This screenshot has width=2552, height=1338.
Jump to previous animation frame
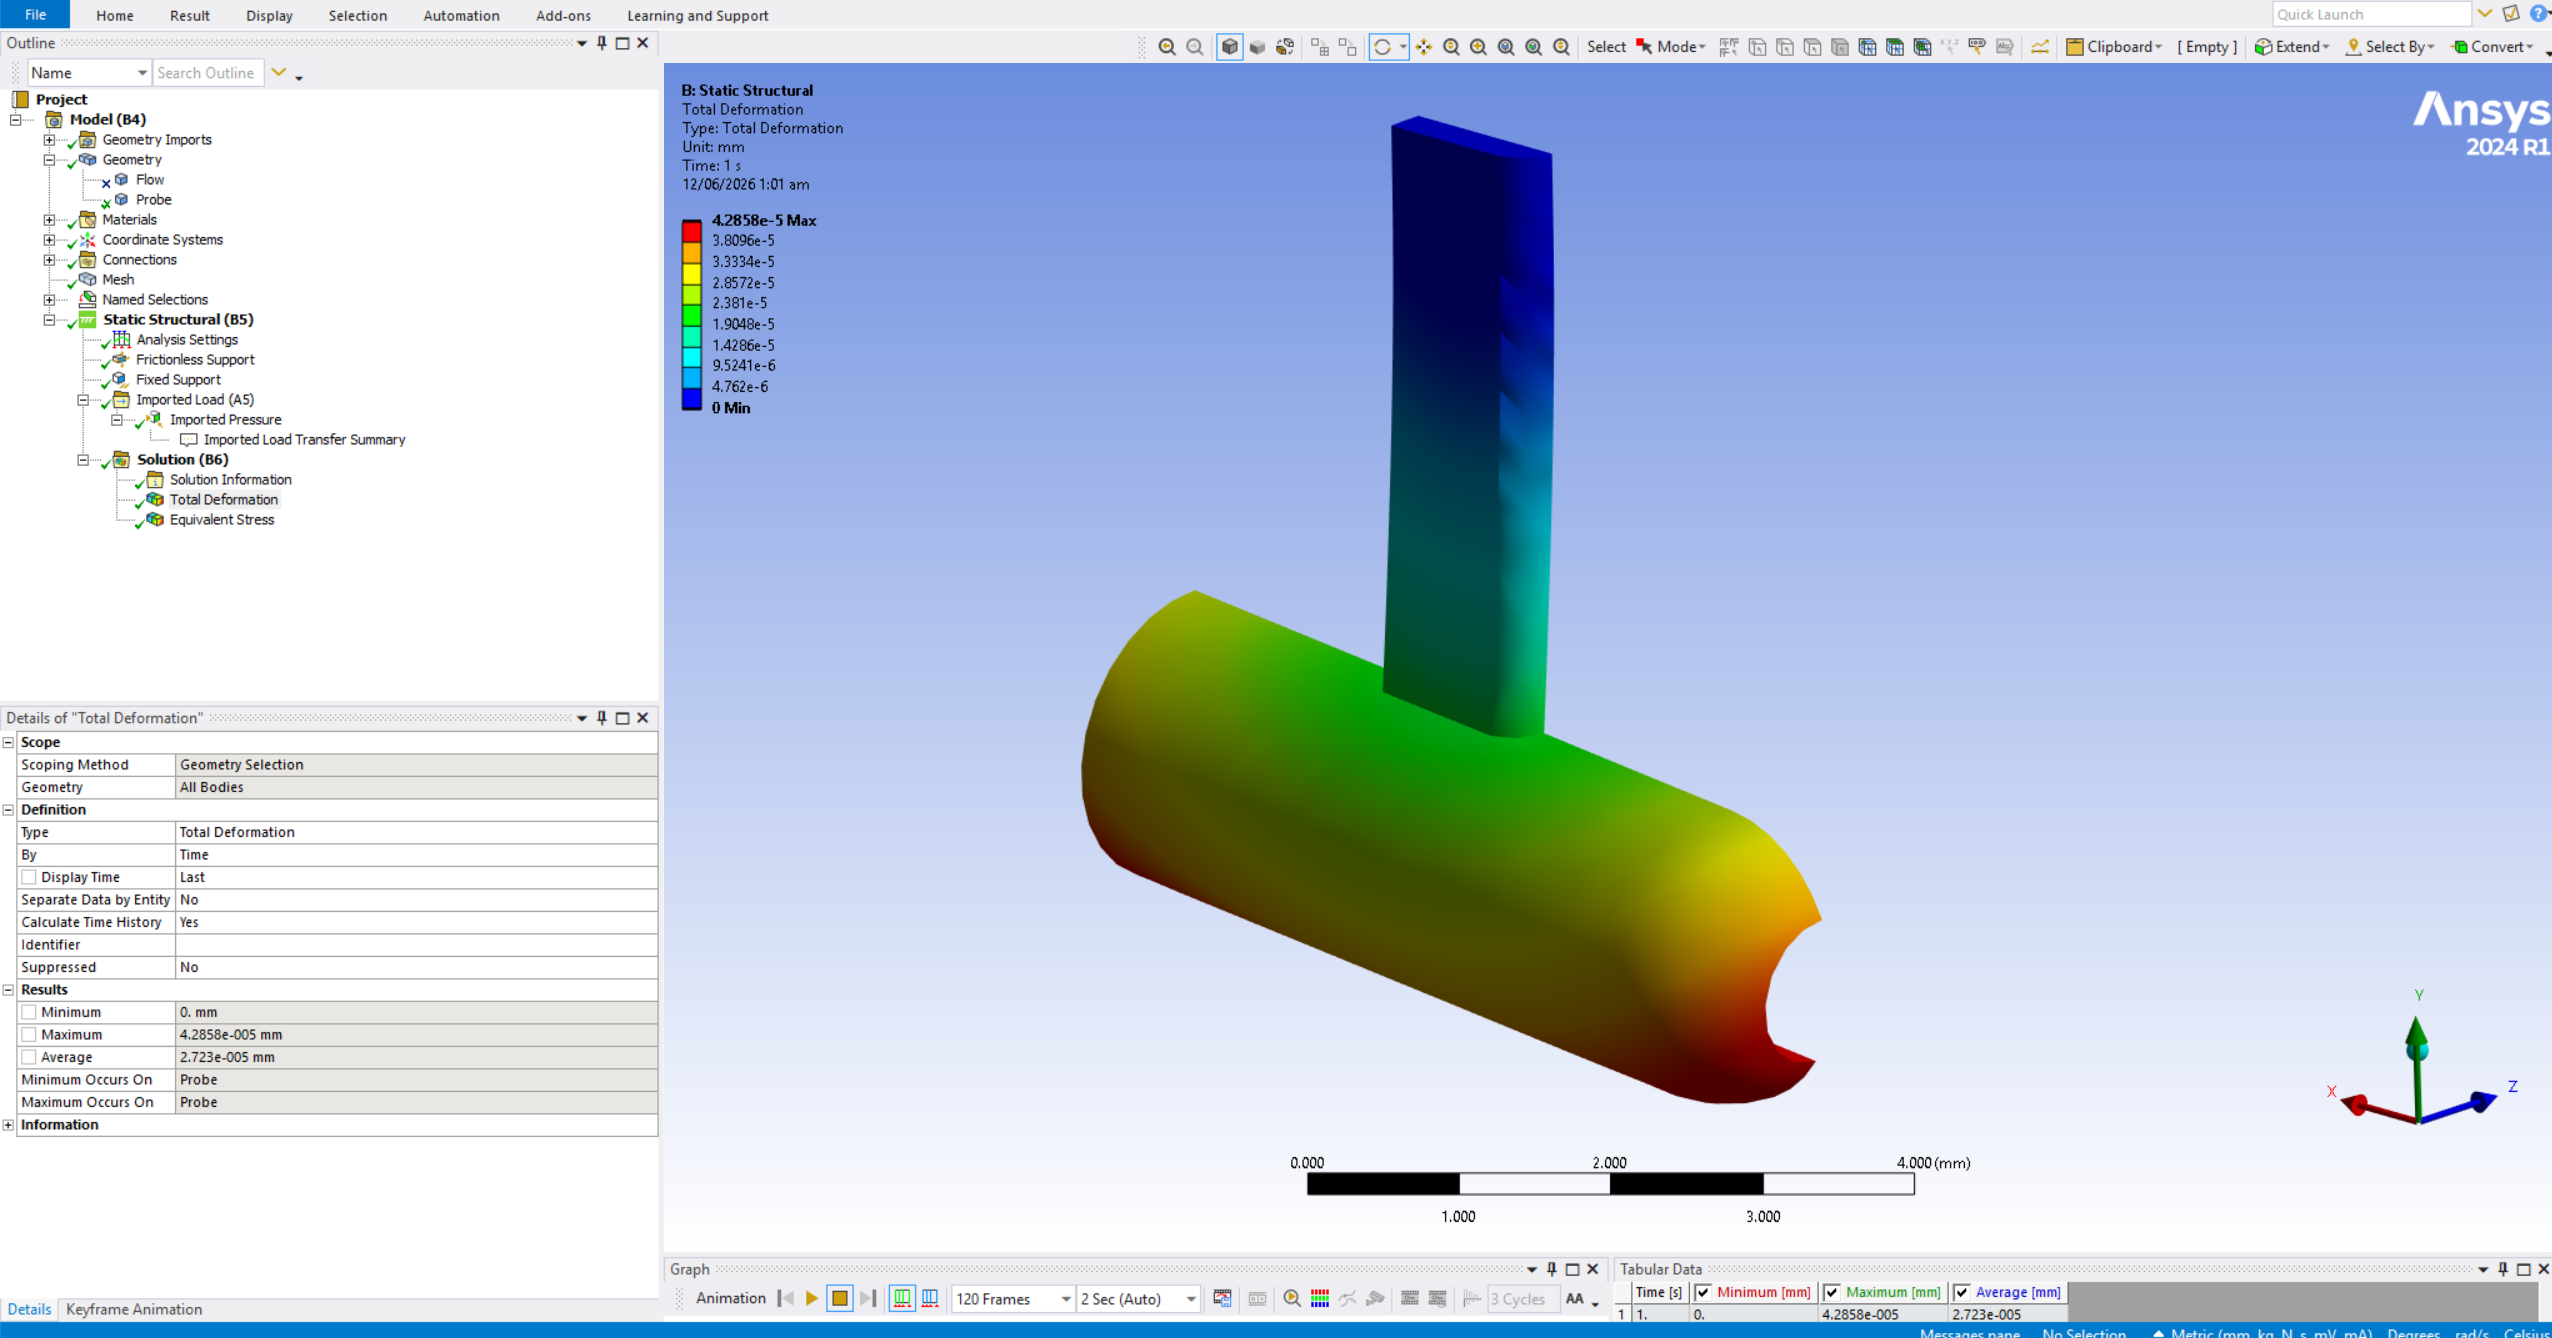[x=786, y=1298]
